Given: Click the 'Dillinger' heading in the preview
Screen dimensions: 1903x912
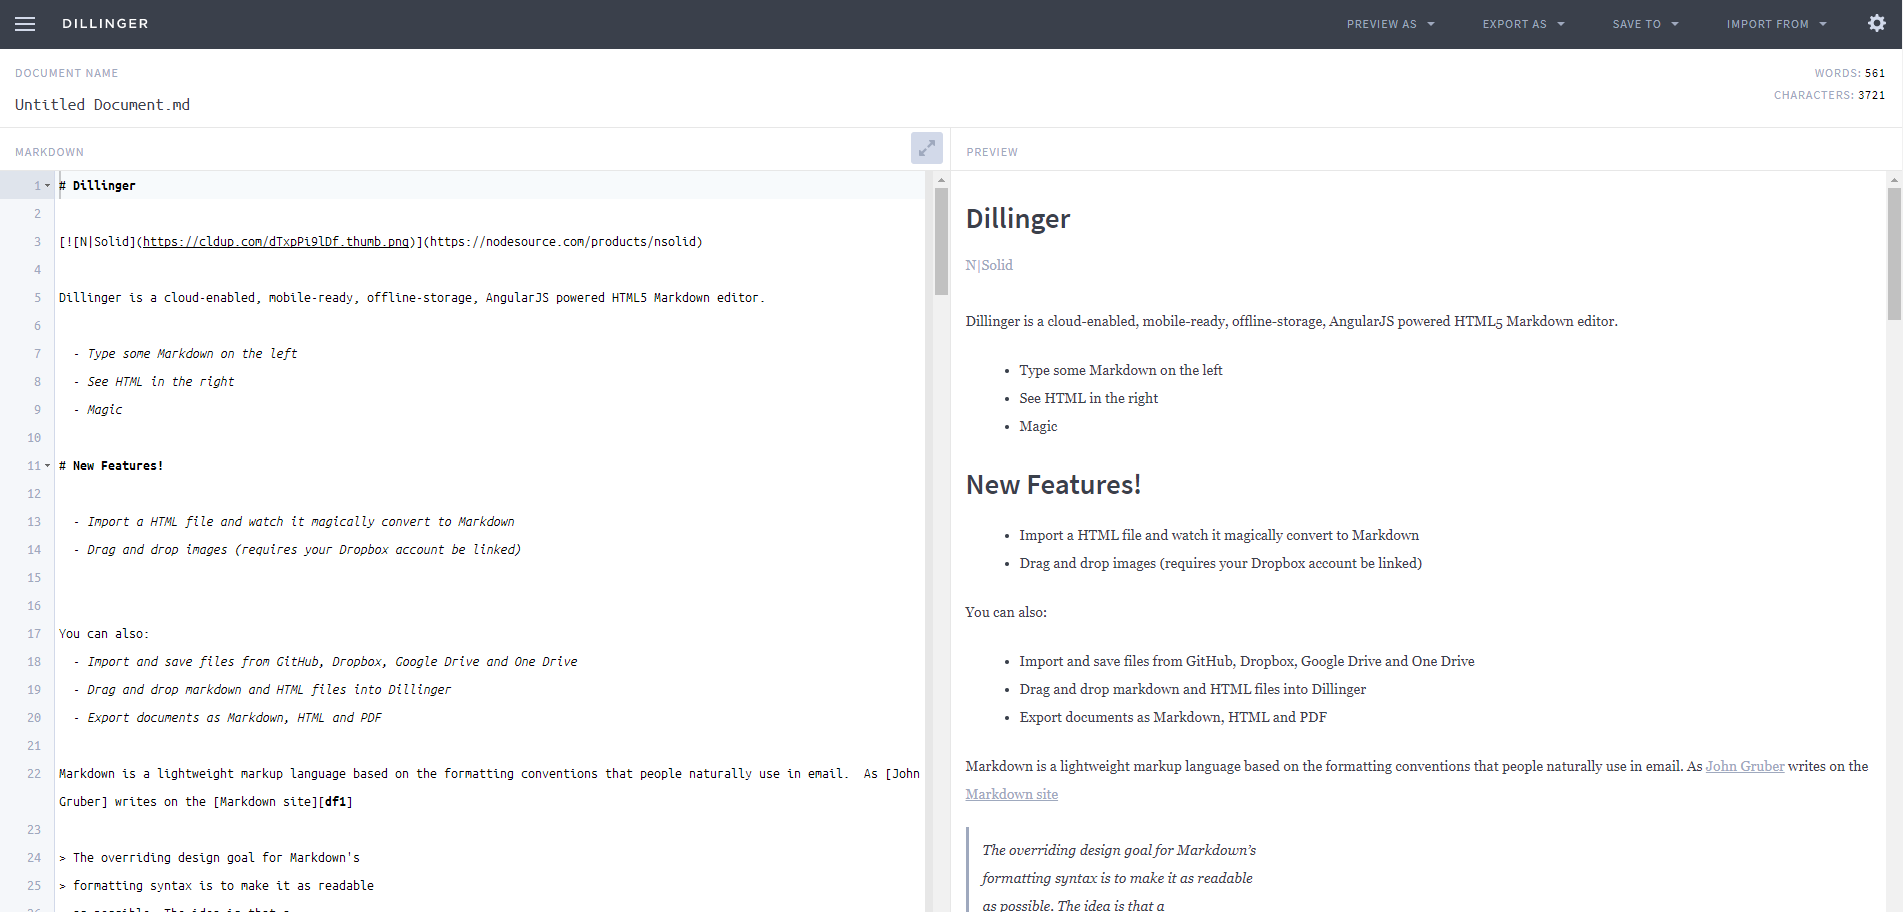Looking at the screenshot, I should point(1018,219).
